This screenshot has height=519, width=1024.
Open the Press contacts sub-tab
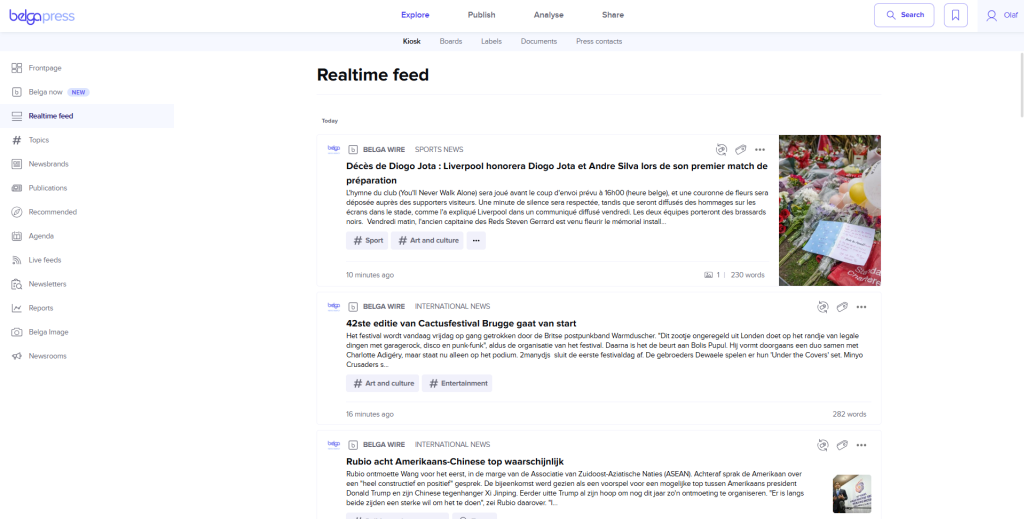(x=599, y=42)
